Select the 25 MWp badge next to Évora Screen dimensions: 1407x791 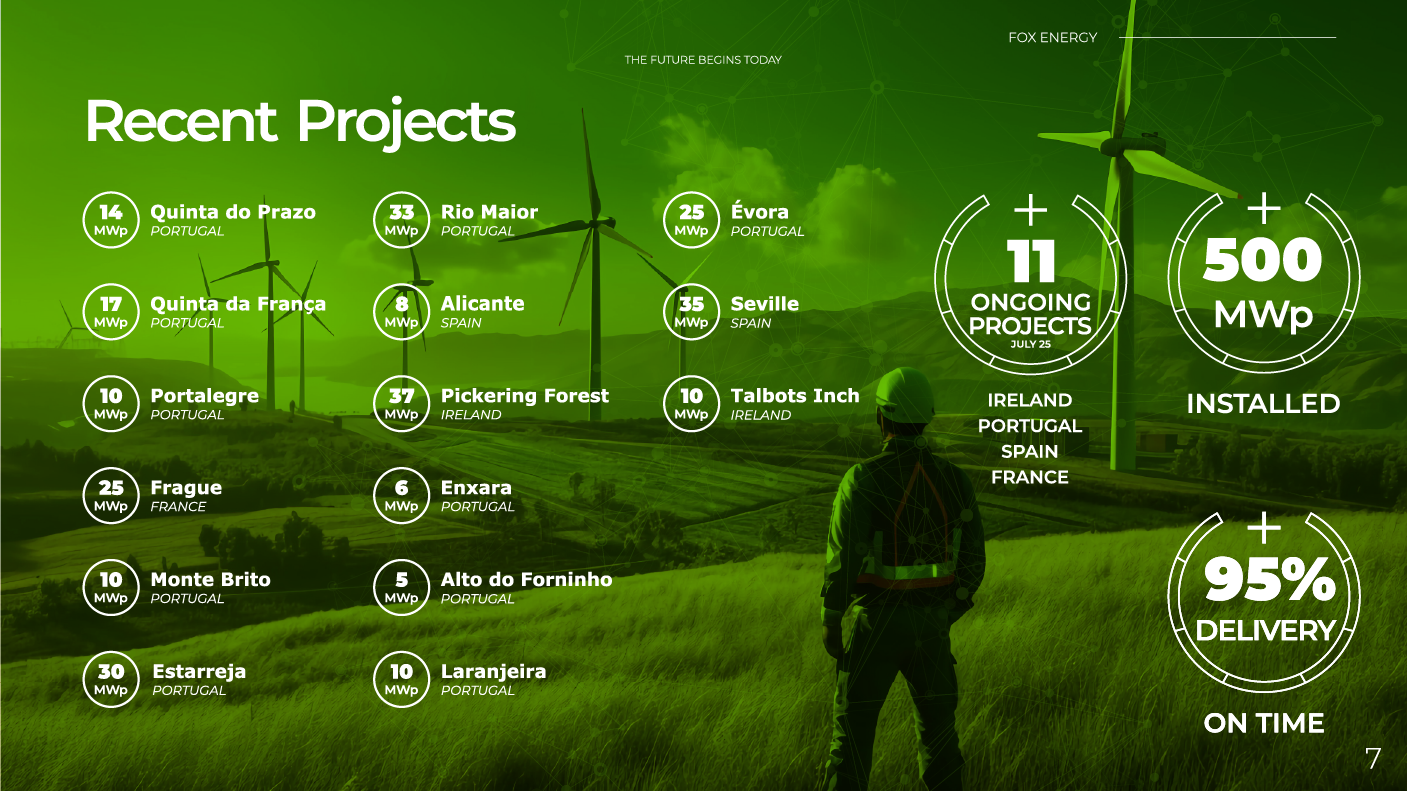[x=691, y=221]
